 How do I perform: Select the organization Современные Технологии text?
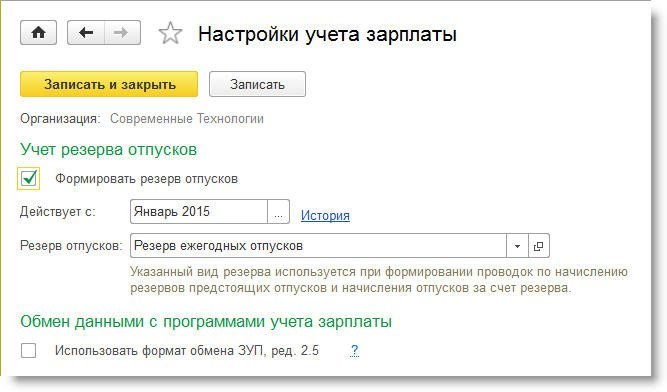tap(187, 119)
